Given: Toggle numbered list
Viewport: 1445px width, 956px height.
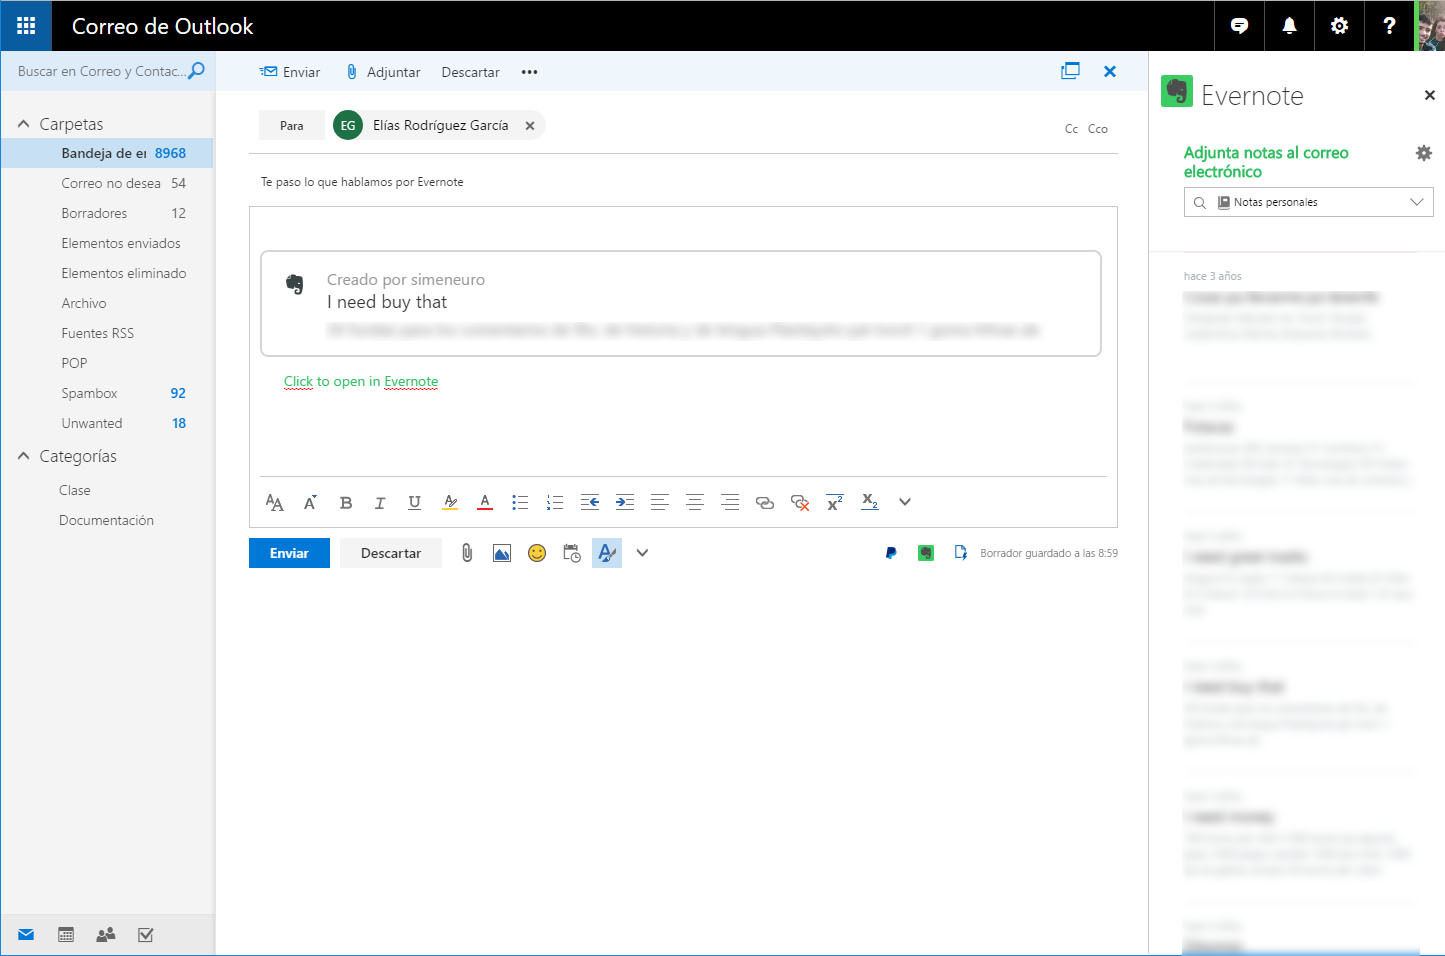Looking at the screenshot, I should pos(555,503).
